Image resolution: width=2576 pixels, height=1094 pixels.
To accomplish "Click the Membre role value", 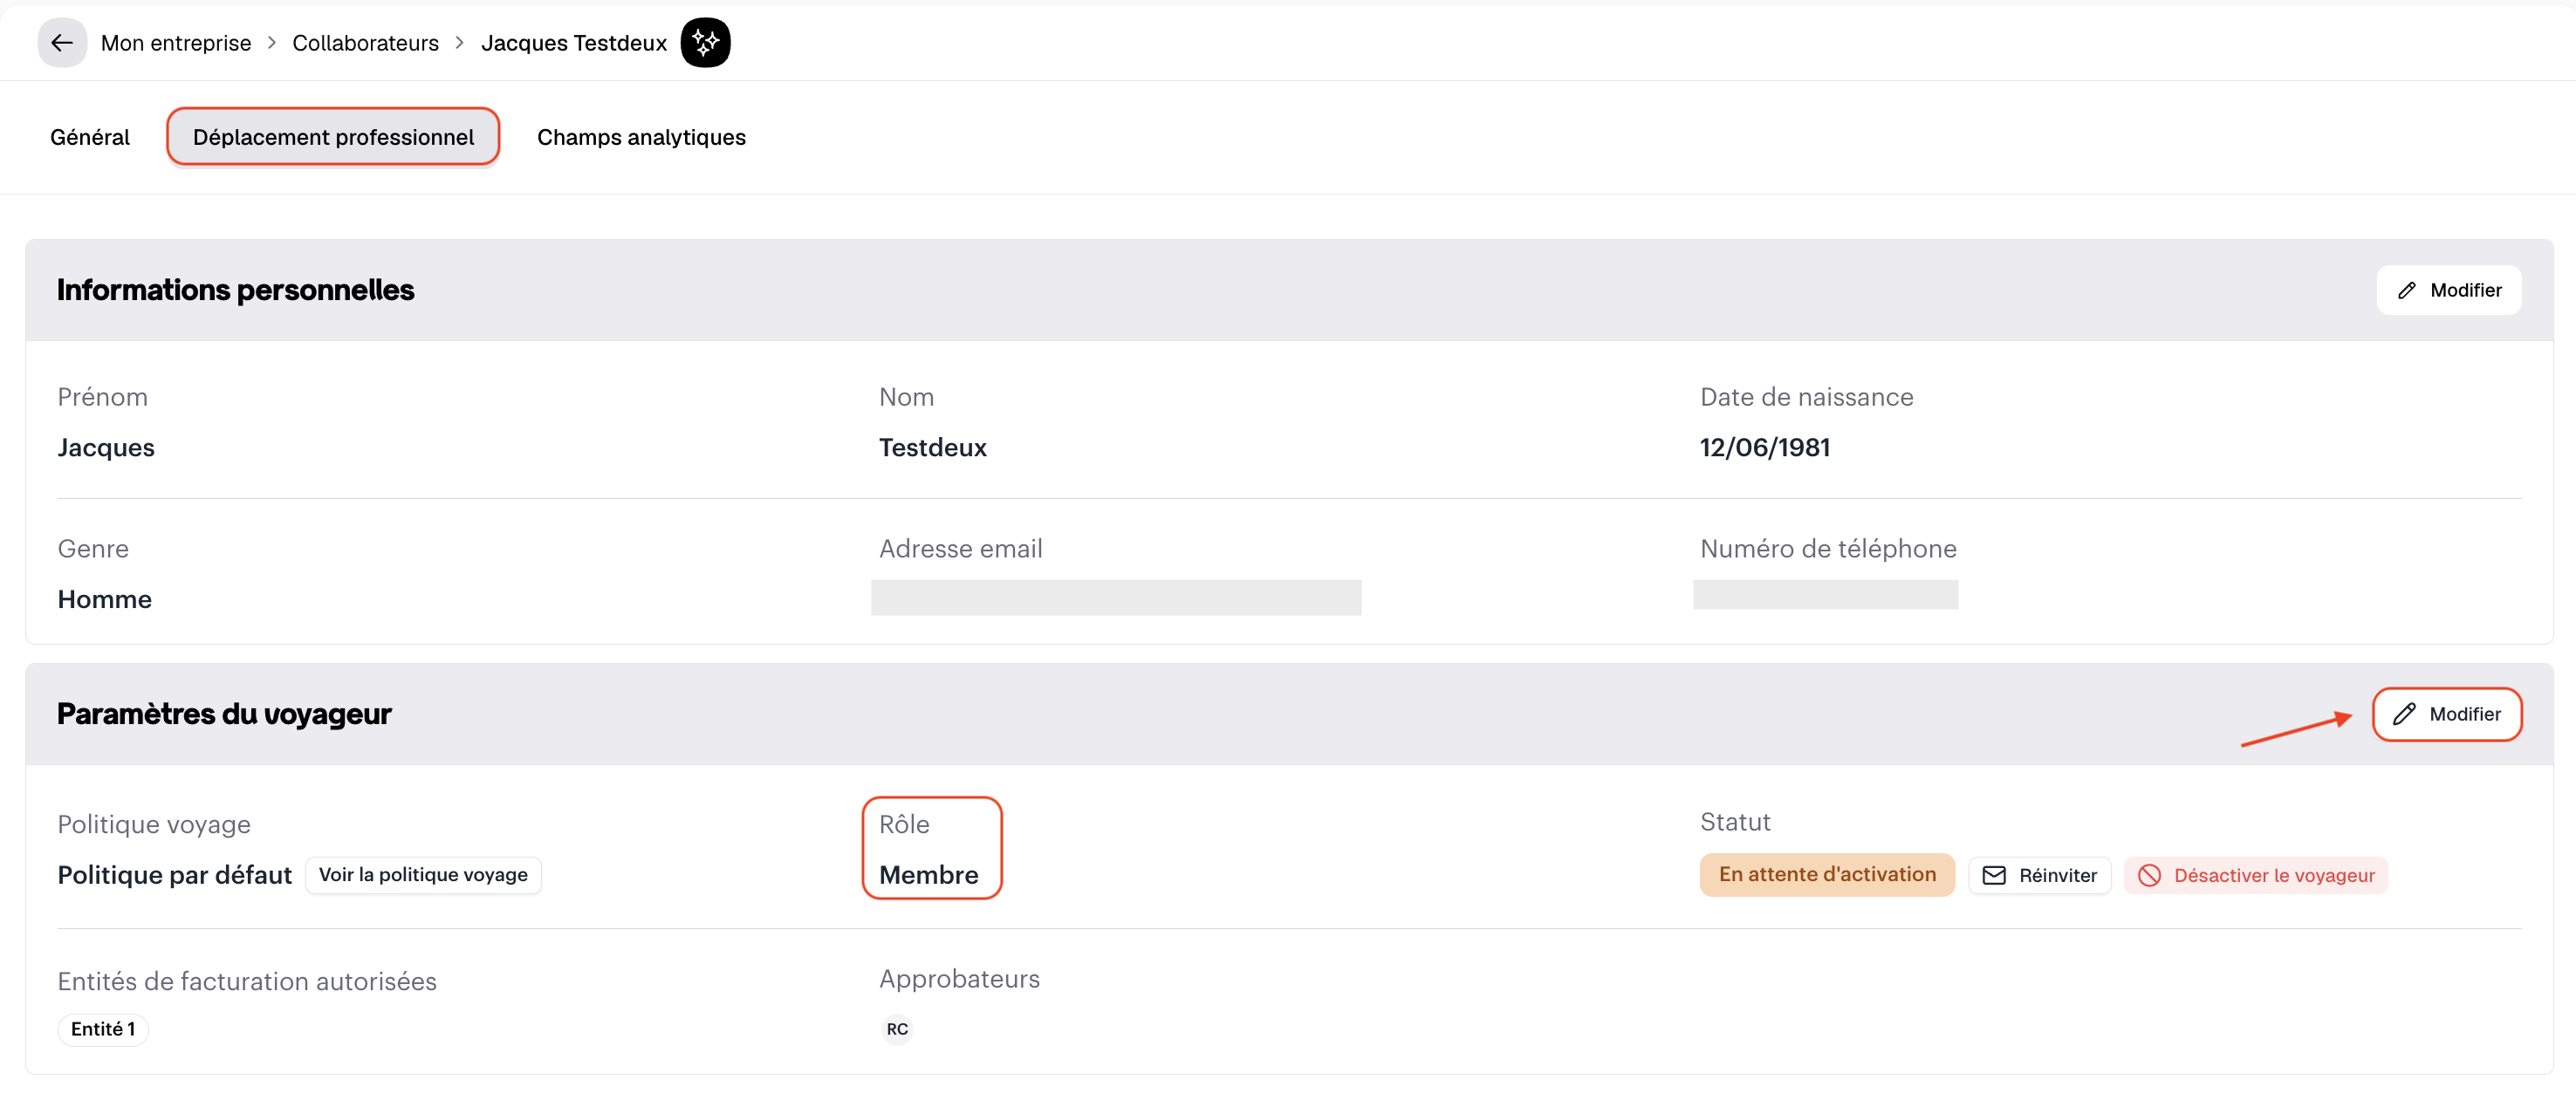I will click(x=928, y=875).
